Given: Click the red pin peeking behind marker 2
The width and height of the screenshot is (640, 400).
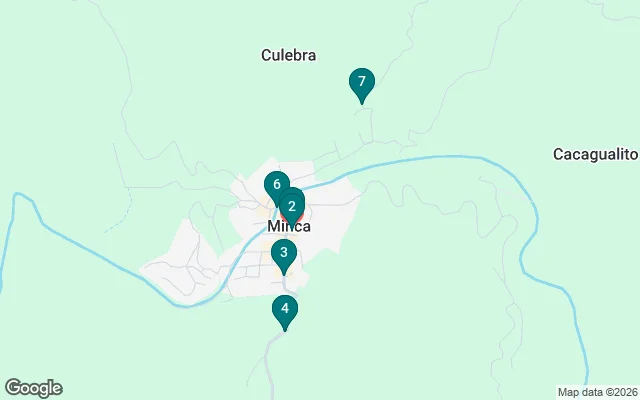Looking at the screenshot, I should click(301, 216).
